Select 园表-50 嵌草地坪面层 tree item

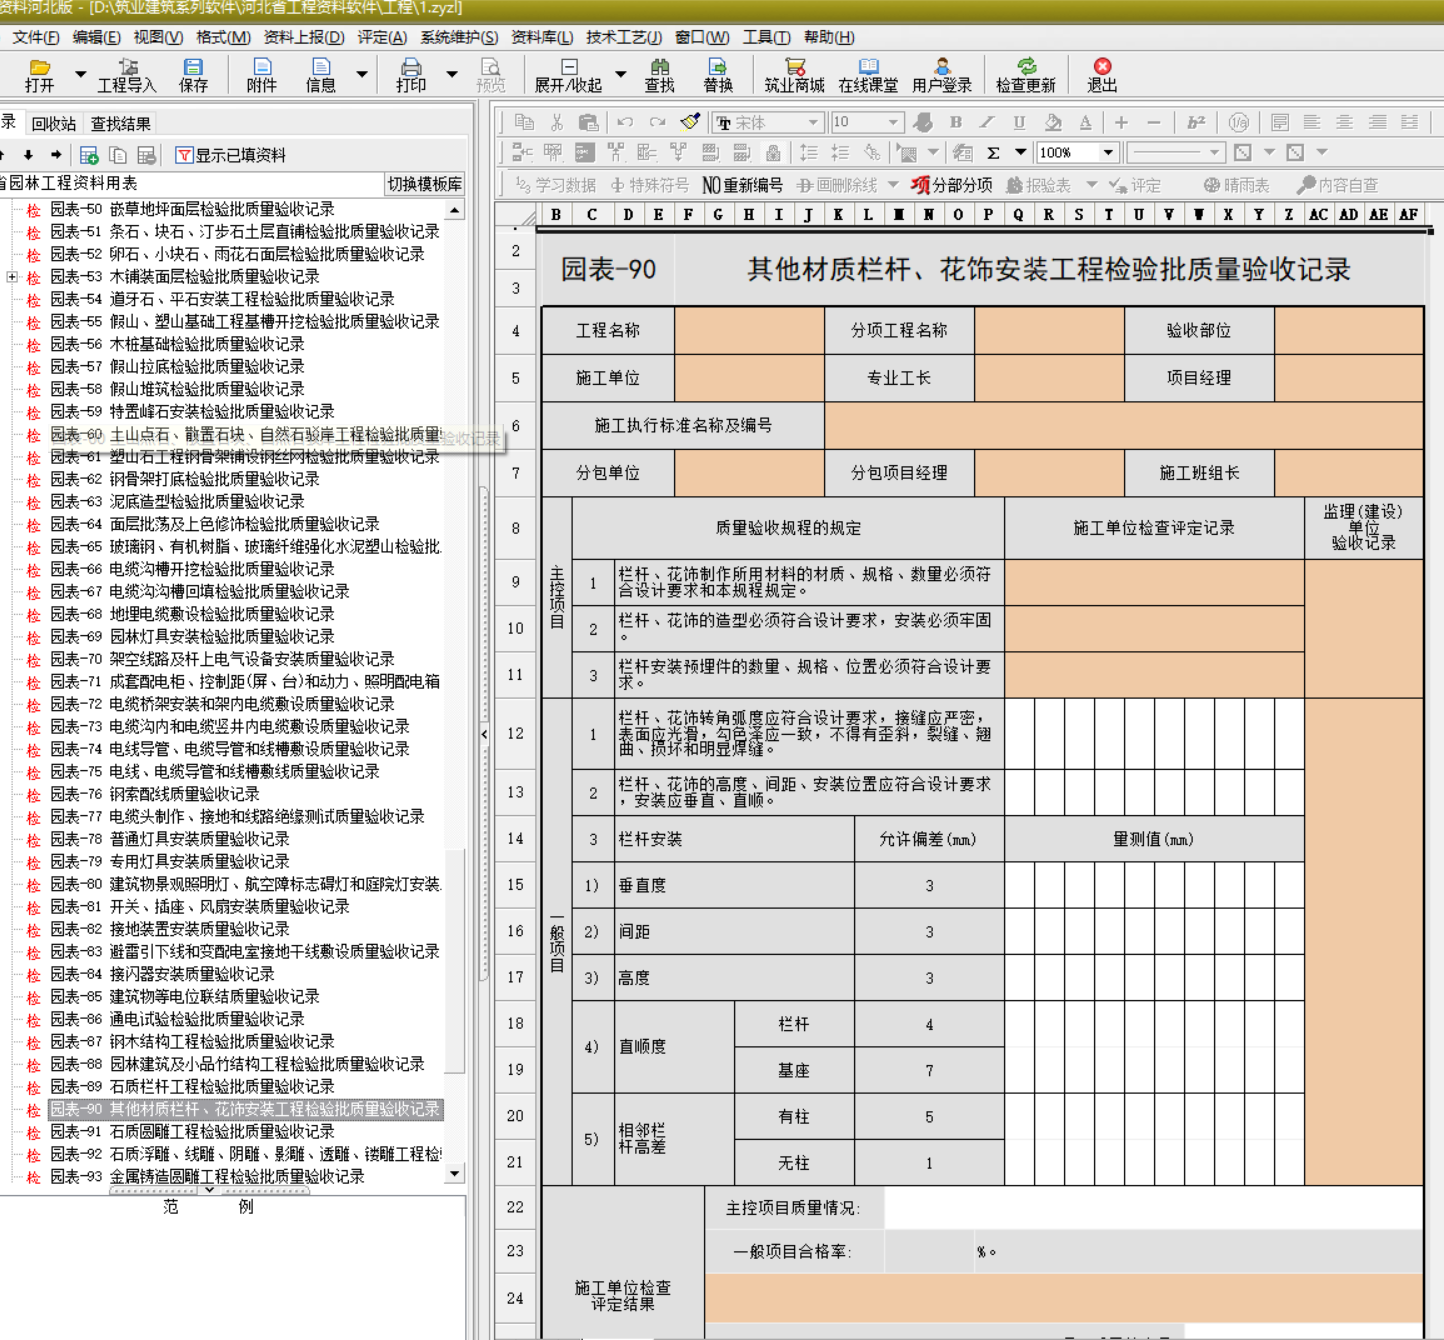coord(192,210)
